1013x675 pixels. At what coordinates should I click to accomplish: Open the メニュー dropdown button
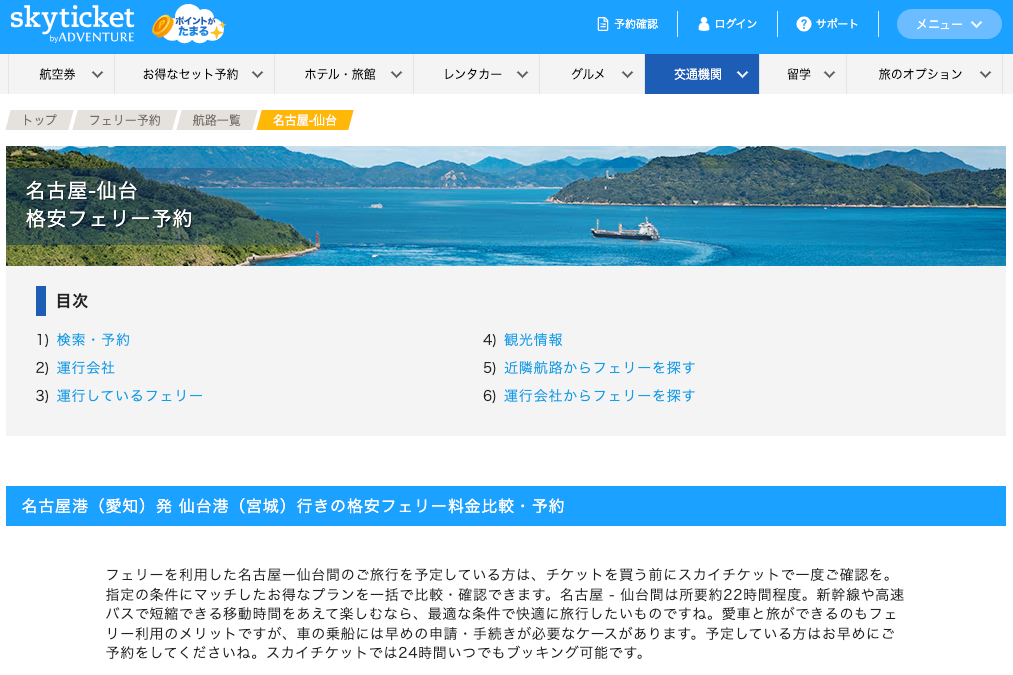click(x=948, y=24)
